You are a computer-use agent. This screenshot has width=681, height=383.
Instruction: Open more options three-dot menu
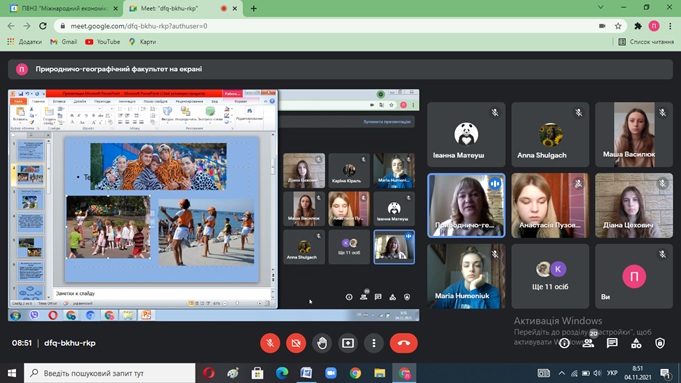click(374, 343)
